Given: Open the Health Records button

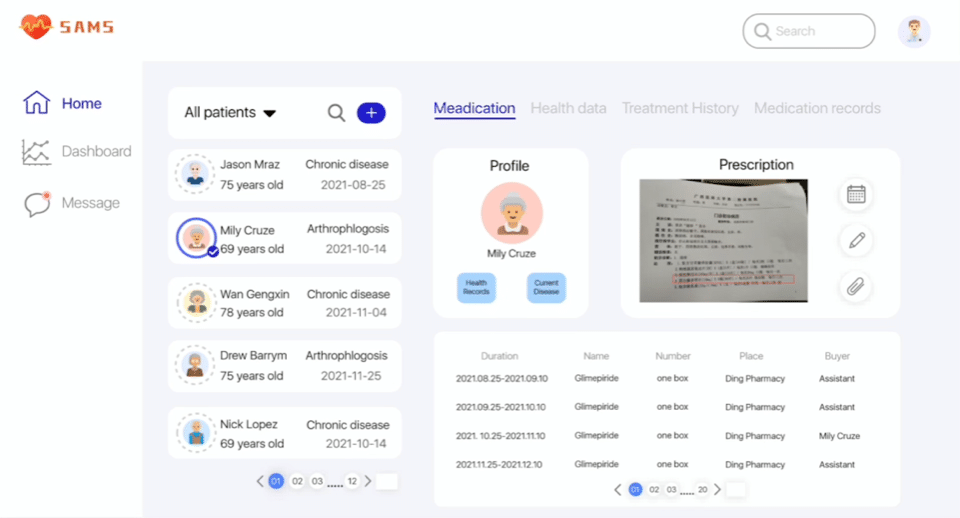Looking at the screenshot, I should point(476,287).
